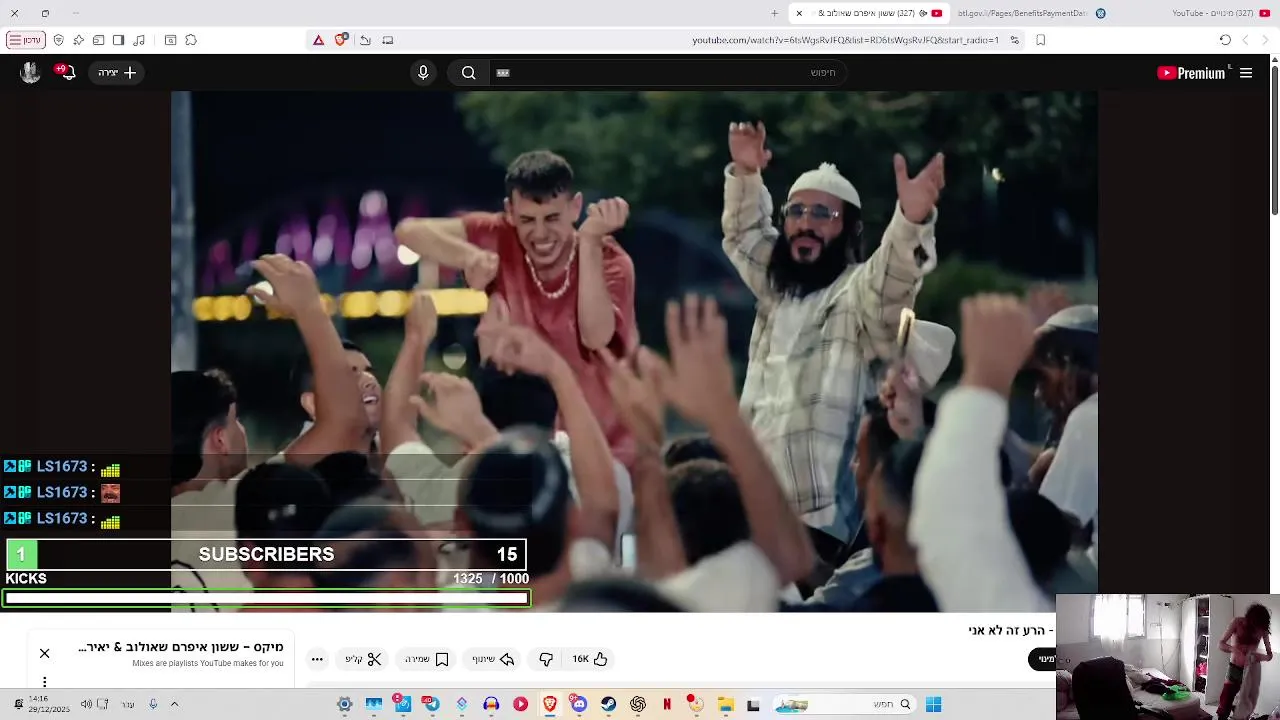Open Leo AI sparkle icon in toolbar
Image resolution: width=1280 pixels, height=720 pixels.
pos(78,40)
